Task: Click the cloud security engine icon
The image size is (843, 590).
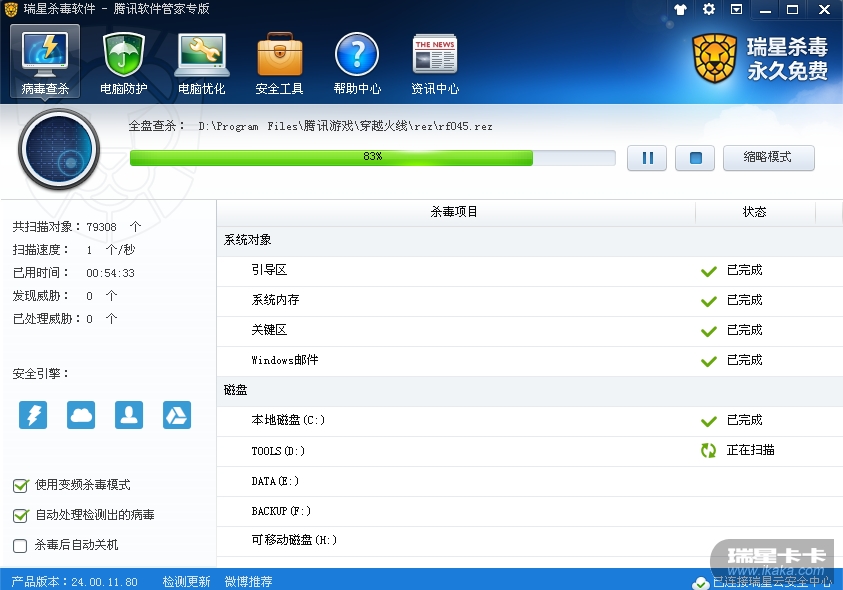Action: coord(81,415)
